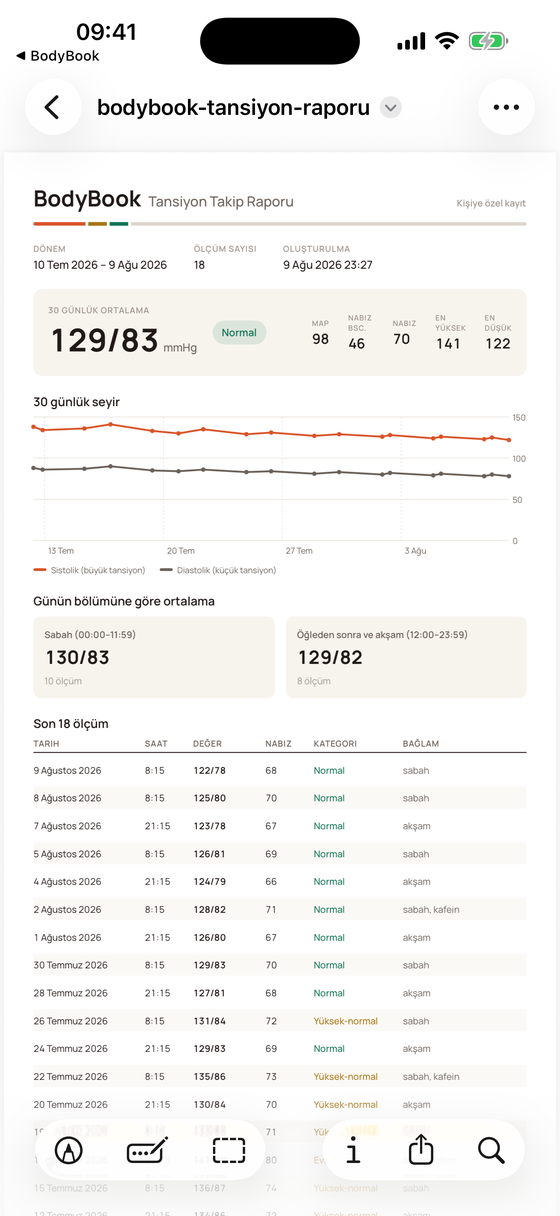Select the MAP value 98
The image size is (560, 1216).
click(320, 340)
